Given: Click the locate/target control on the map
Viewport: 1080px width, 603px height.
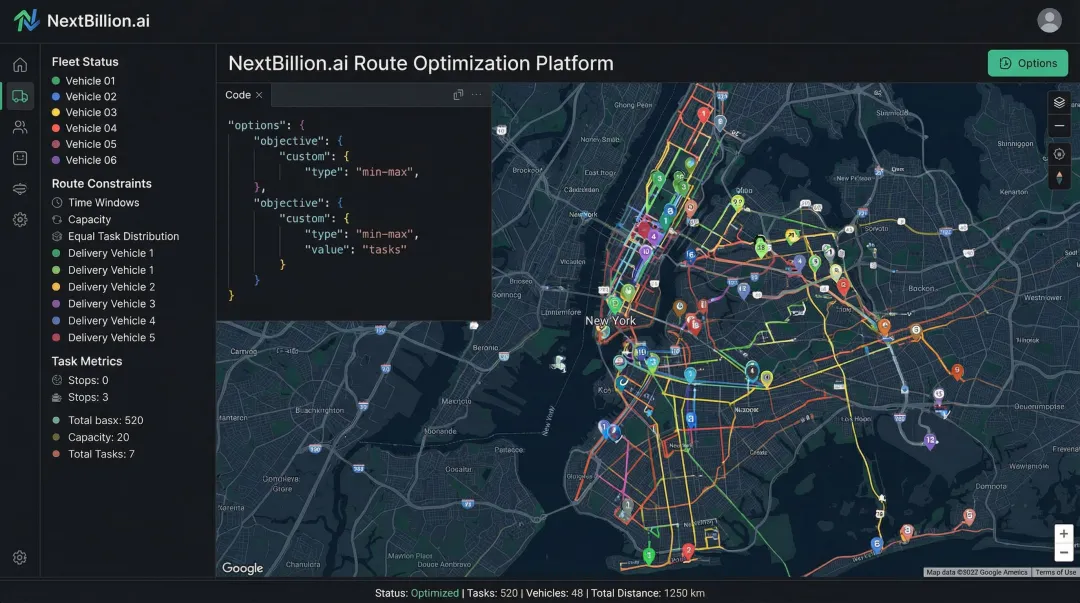Looking at the screenshot, I should pyautogui.click(x=1059, y=153).
